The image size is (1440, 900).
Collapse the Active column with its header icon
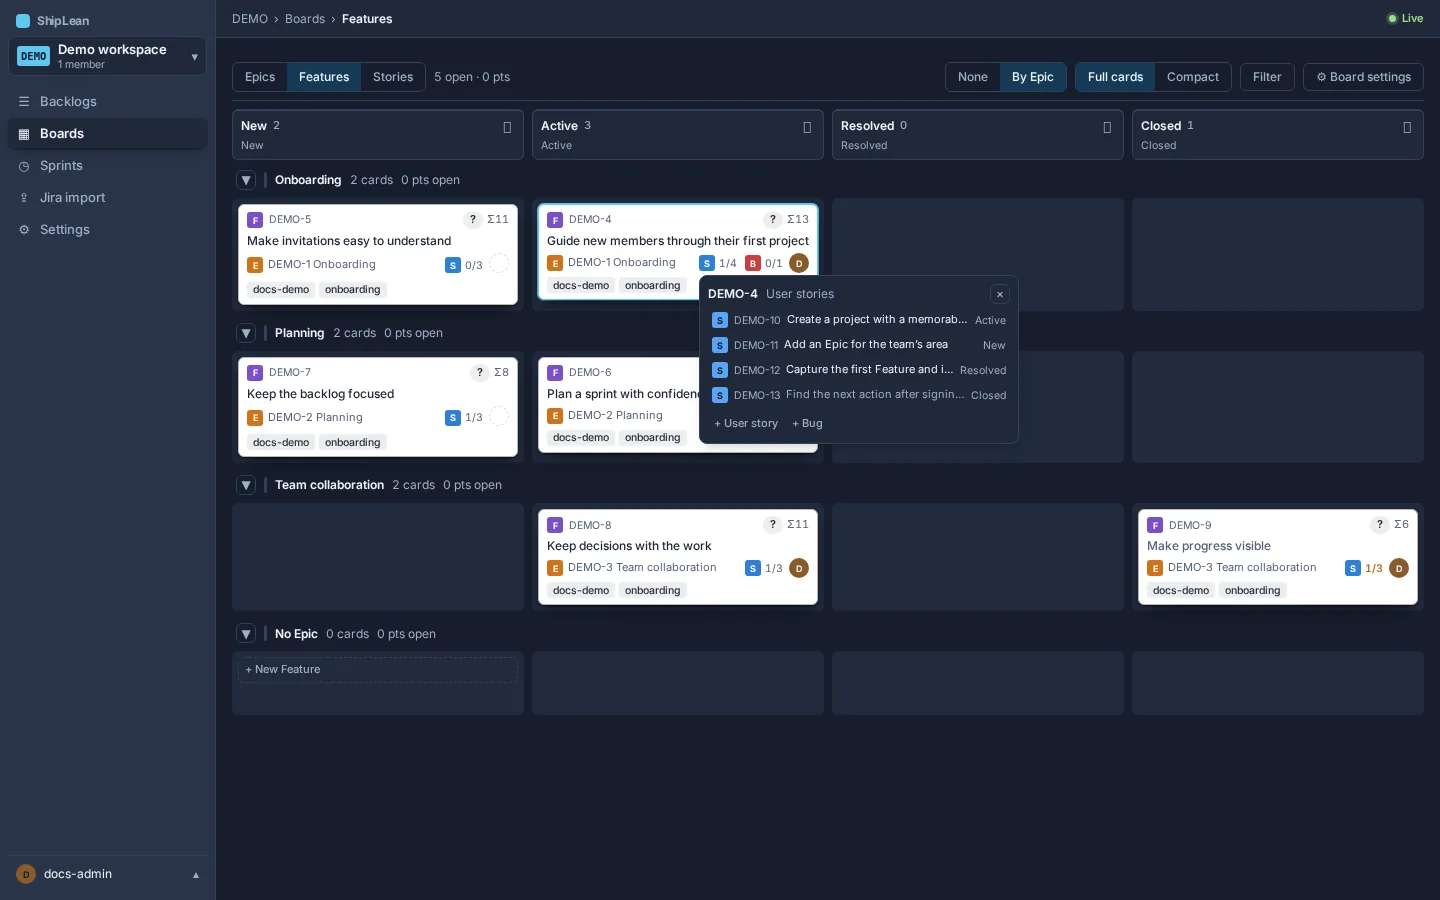[807, 127]
